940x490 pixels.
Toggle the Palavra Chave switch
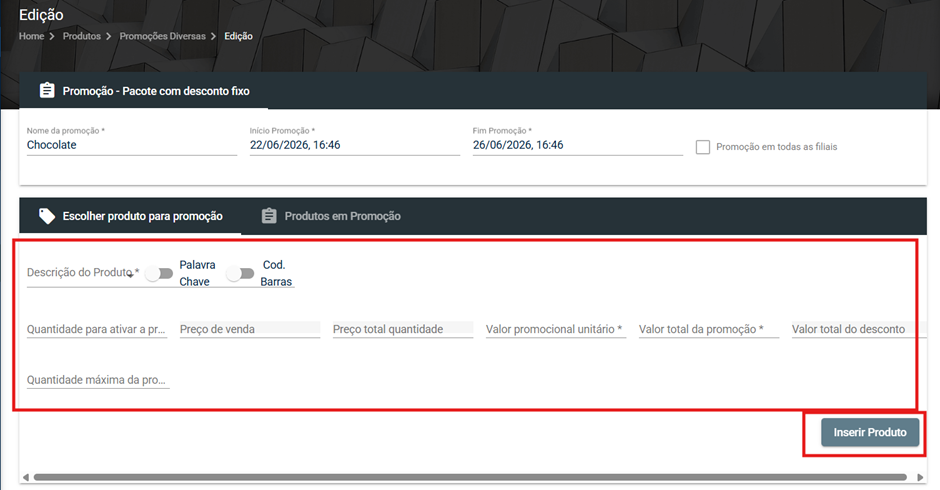point(159,273)
